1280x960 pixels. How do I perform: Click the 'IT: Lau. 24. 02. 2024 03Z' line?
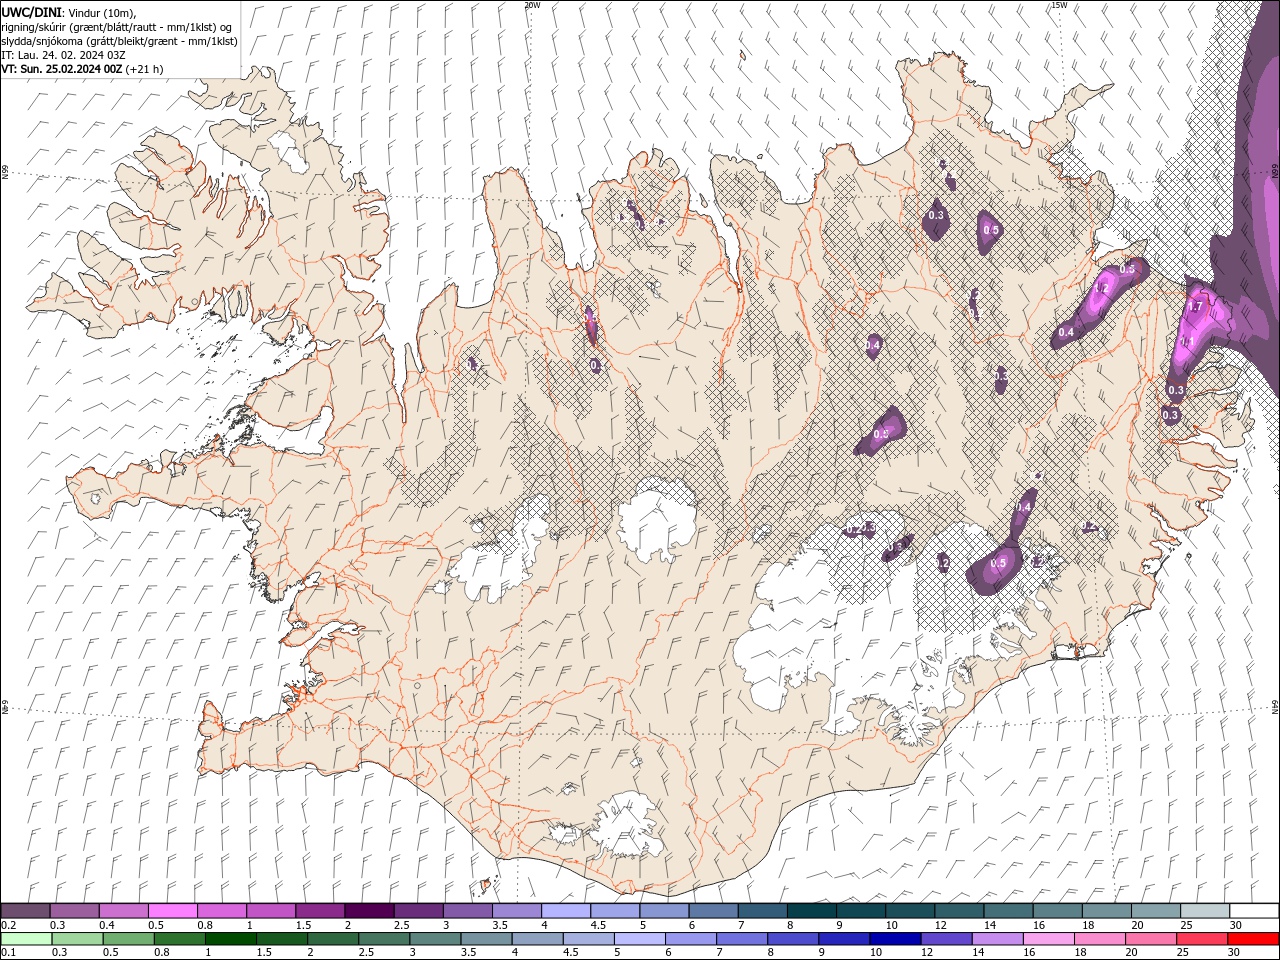[63, 55]
